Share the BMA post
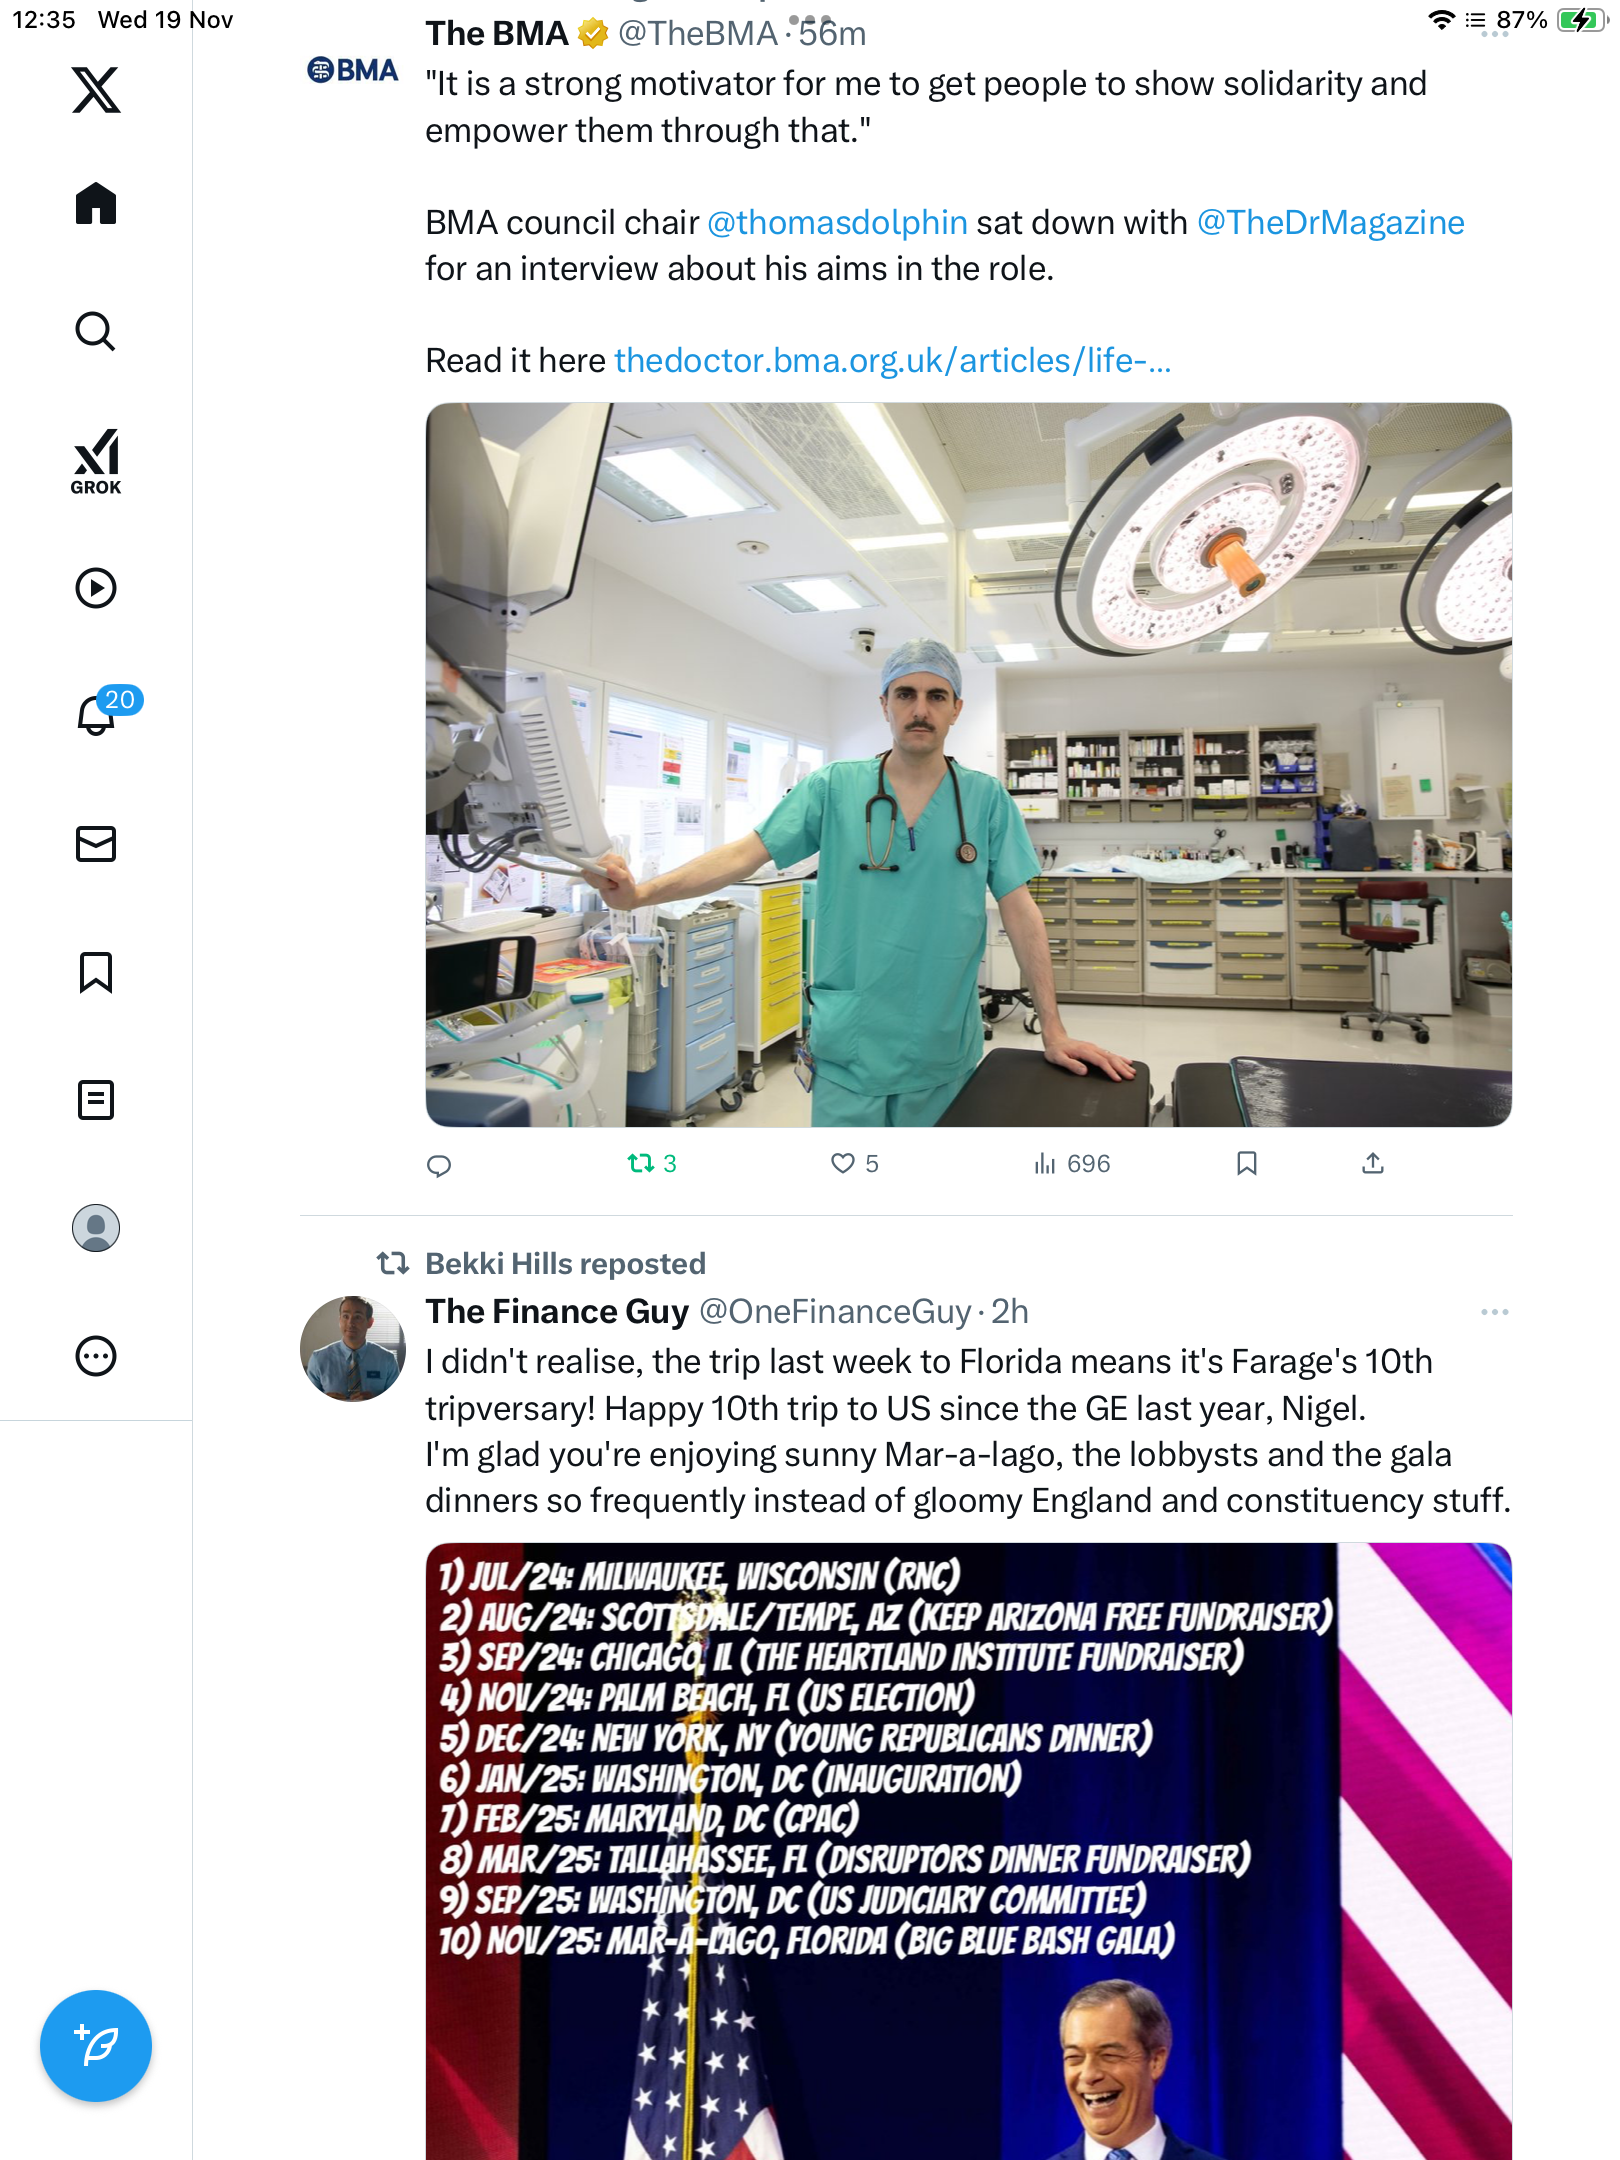Screen dimensions: 1620x2160 point(1373,1163)
